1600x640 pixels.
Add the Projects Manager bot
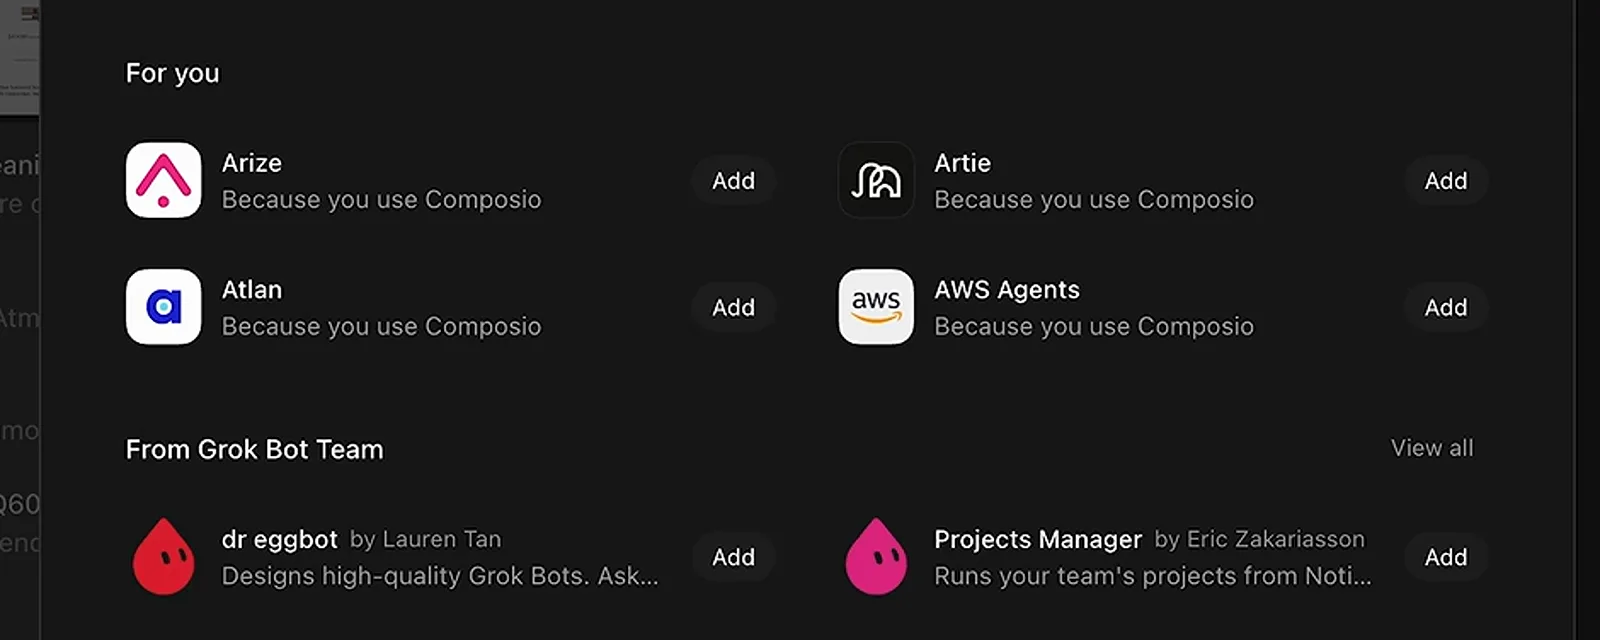click(x=1446, y=557)
